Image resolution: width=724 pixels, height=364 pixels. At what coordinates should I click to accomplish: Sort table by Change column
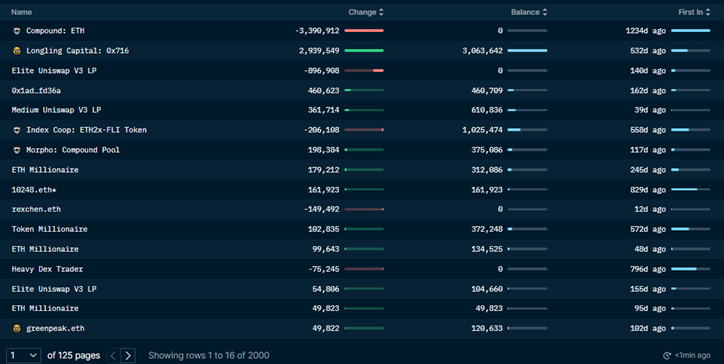pos(366,12)
